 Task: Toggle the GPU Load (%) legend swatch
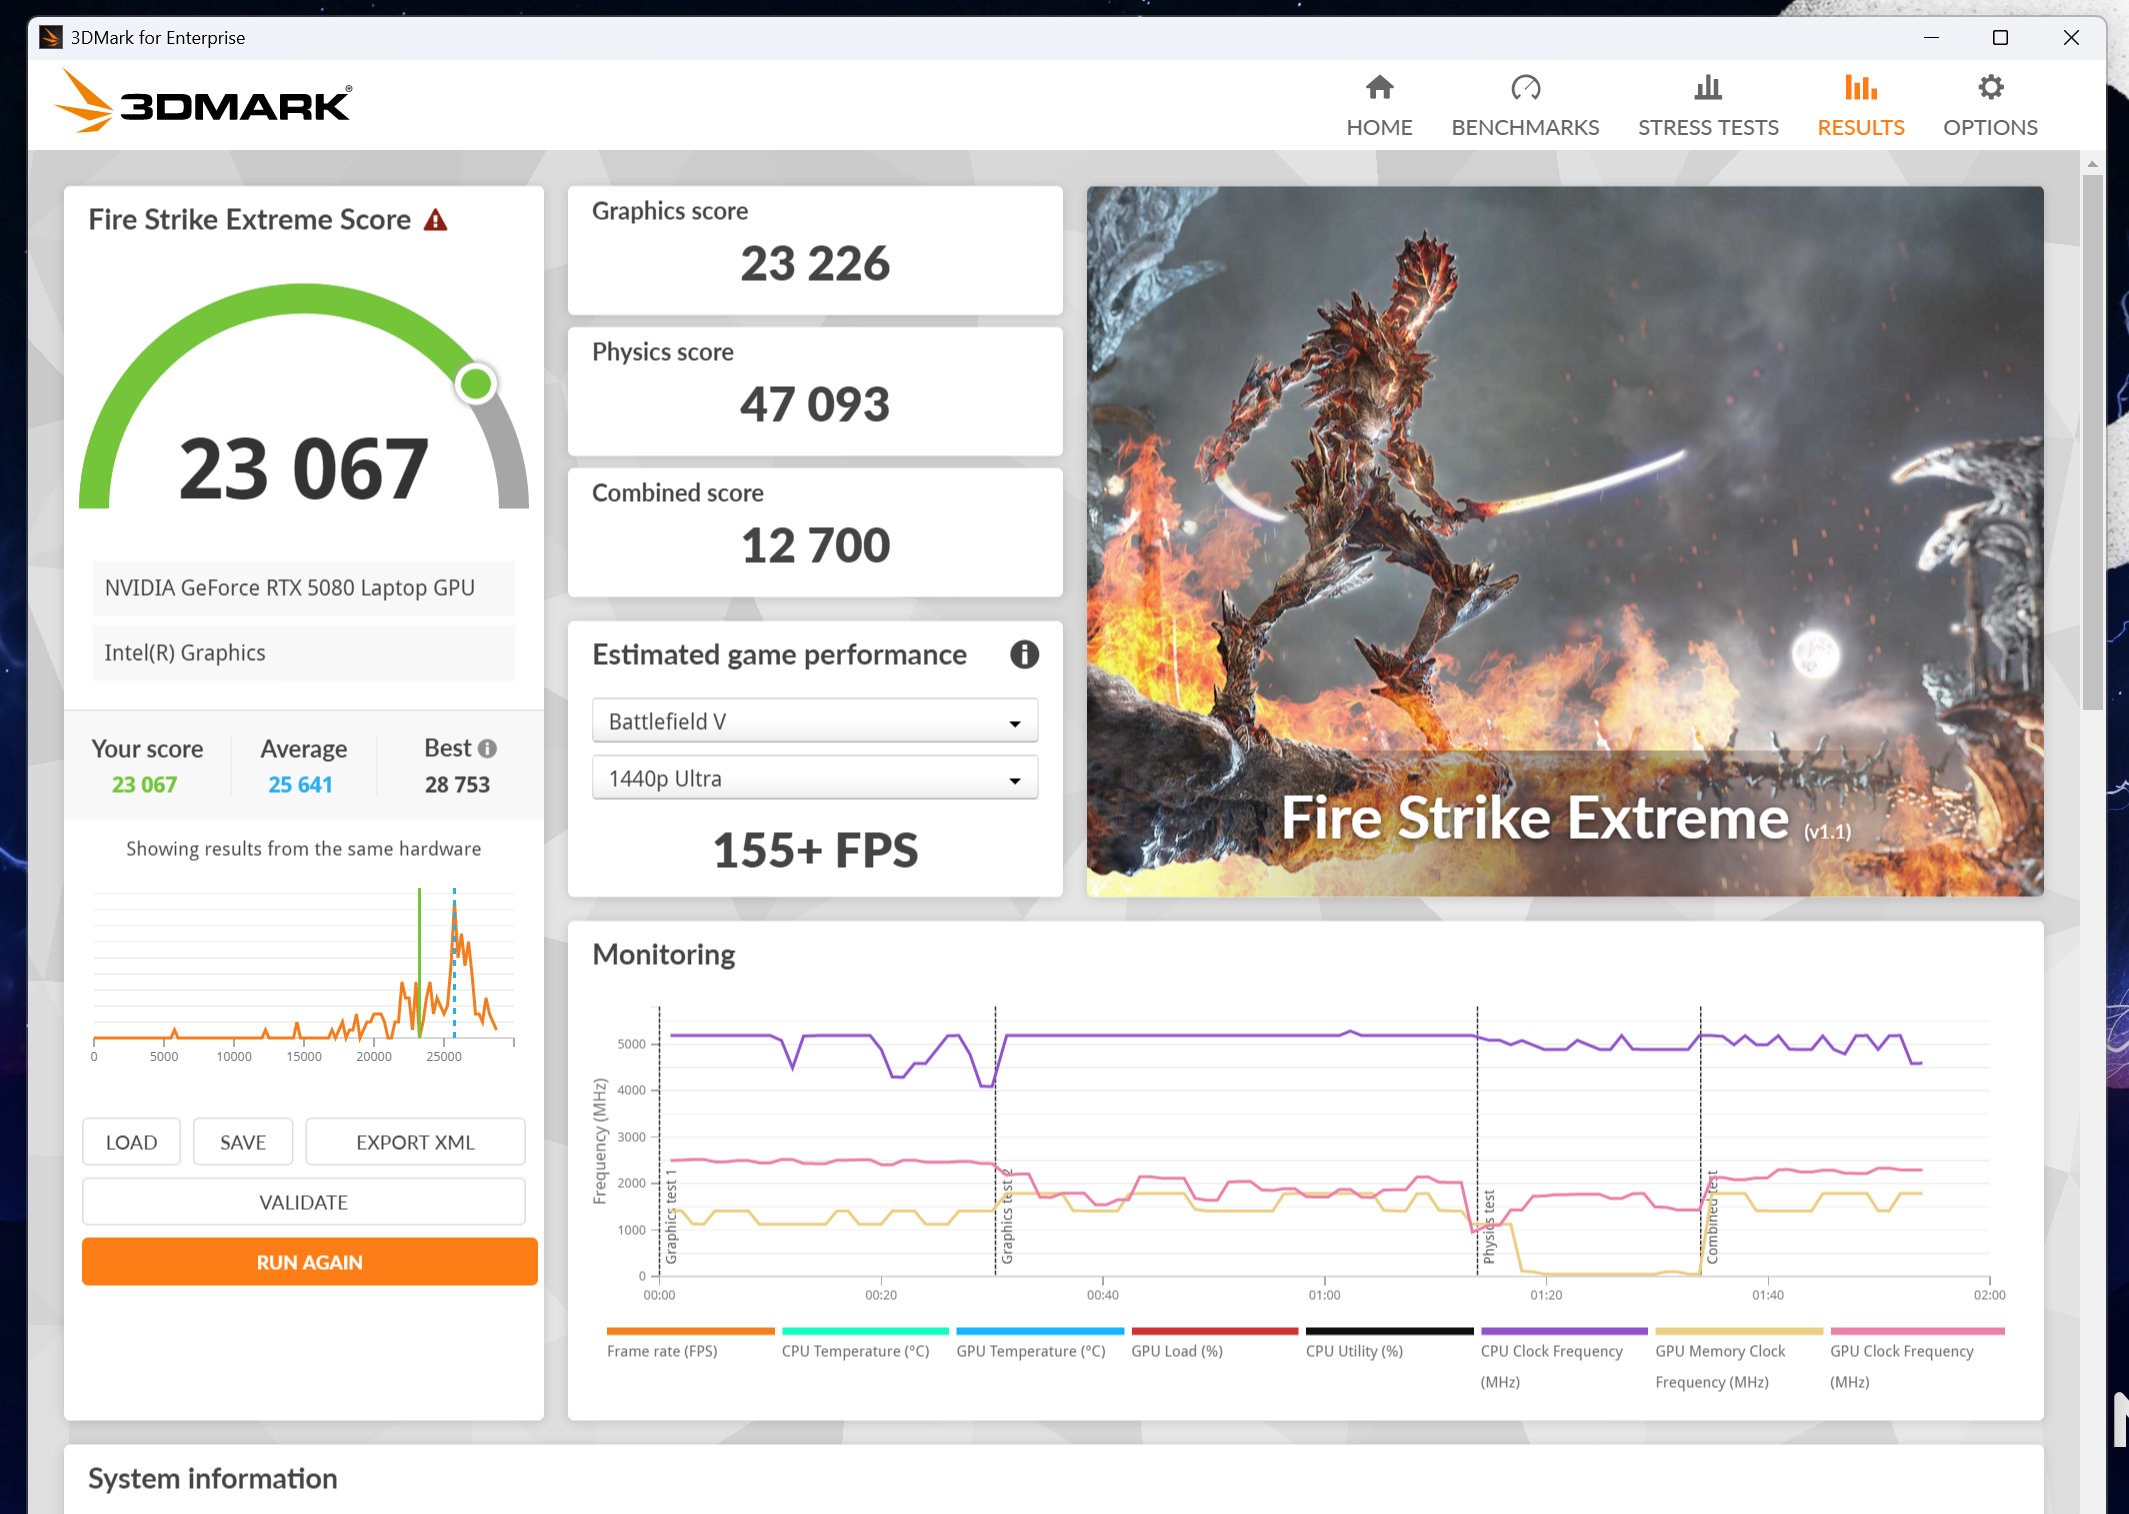click(1214, 1331)
